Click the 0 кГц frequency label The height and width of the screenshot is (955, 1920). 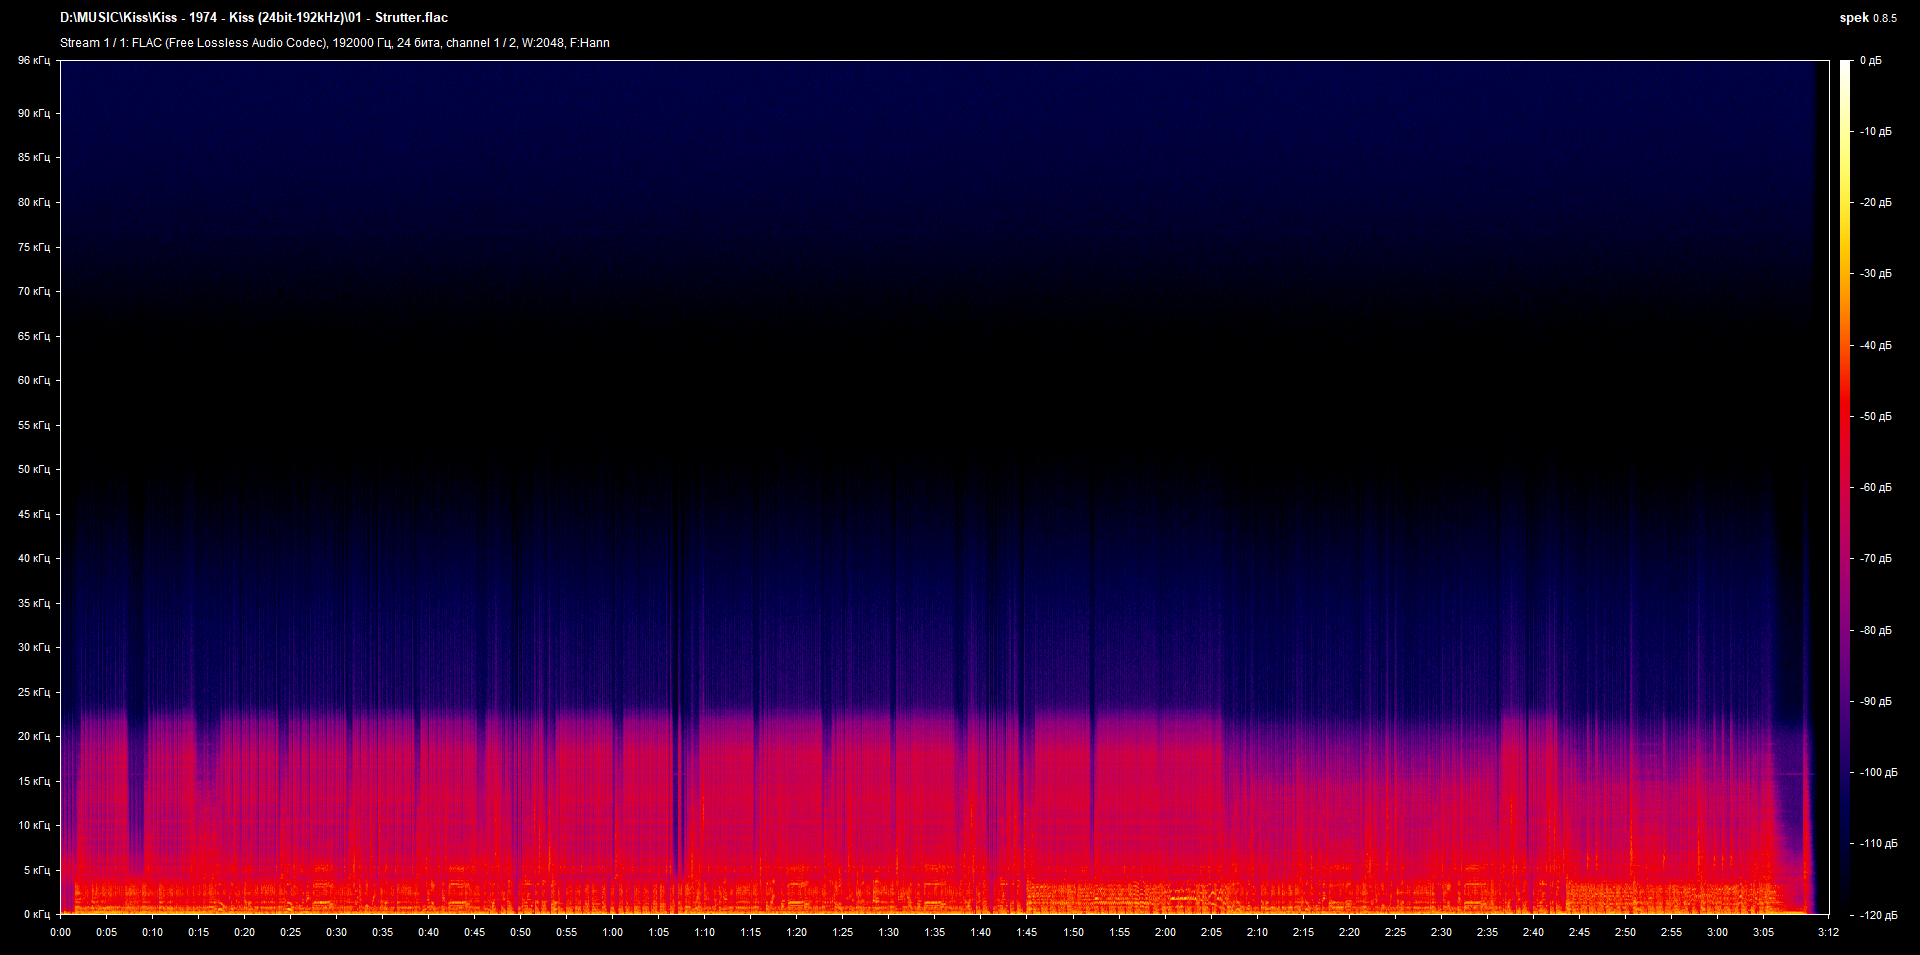click(35, 914)
